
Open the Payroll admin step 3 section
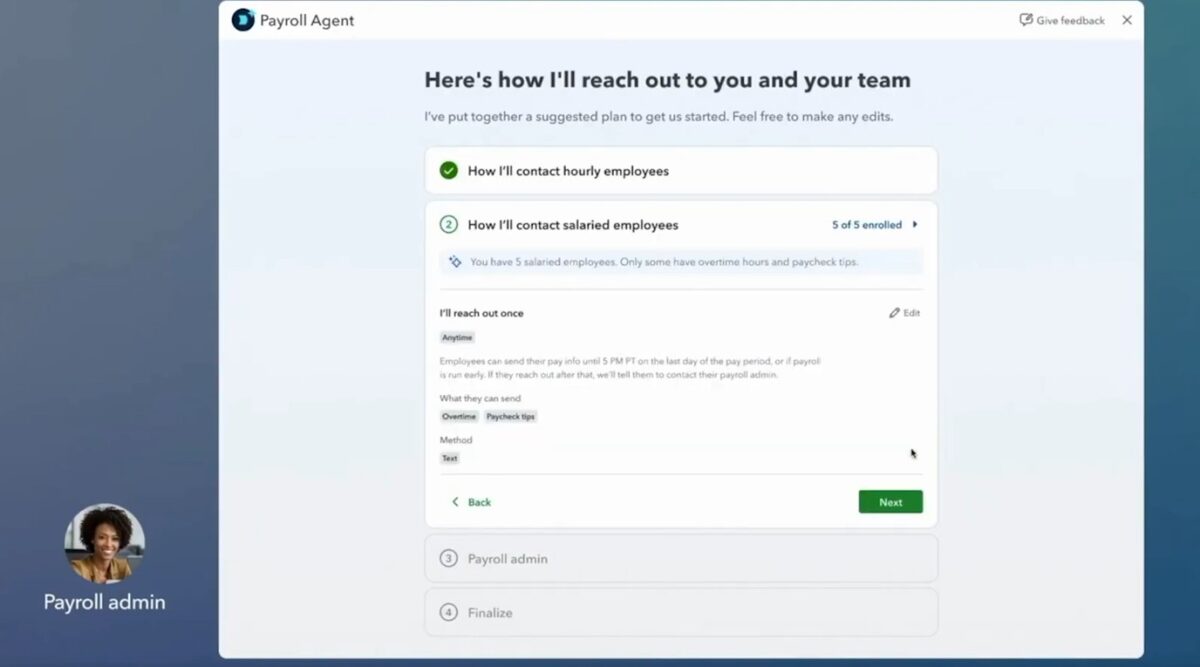[681, 558]
